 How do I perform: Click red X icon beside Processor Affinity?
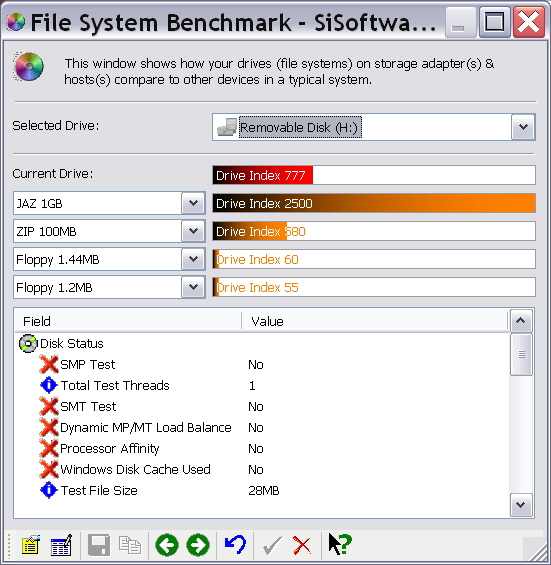point(49,448)
